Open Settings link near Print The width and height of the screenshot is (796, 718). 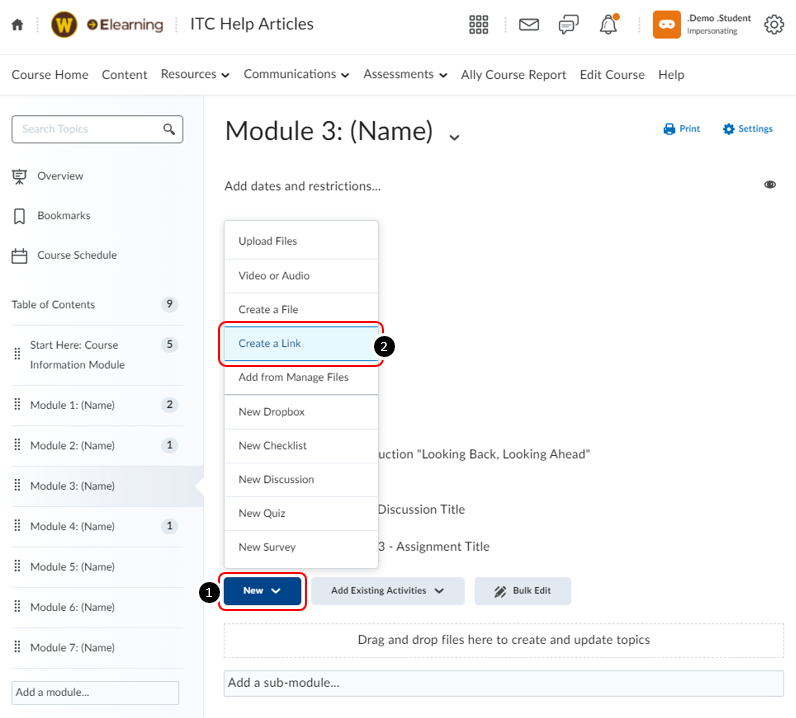tap(747, 129)
